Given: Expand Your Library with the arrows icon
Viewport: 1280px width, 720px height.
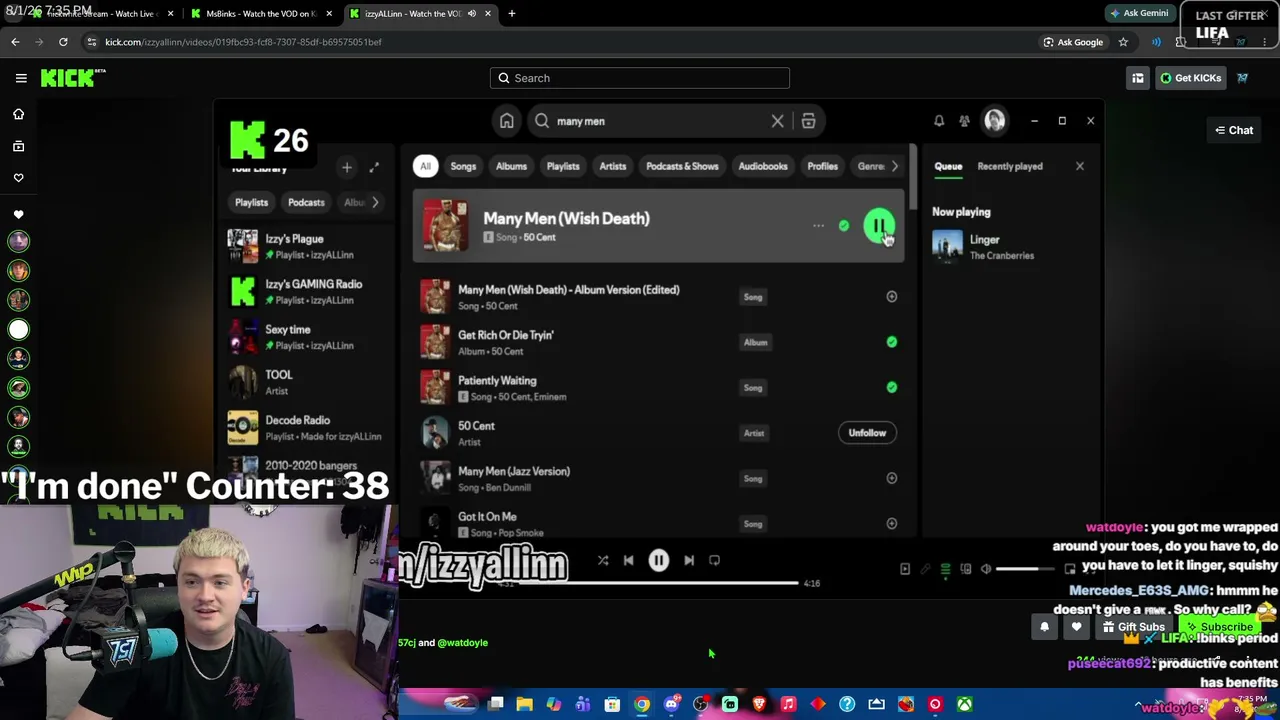Looking at the screenshot, I should click(x=374, y=167).
